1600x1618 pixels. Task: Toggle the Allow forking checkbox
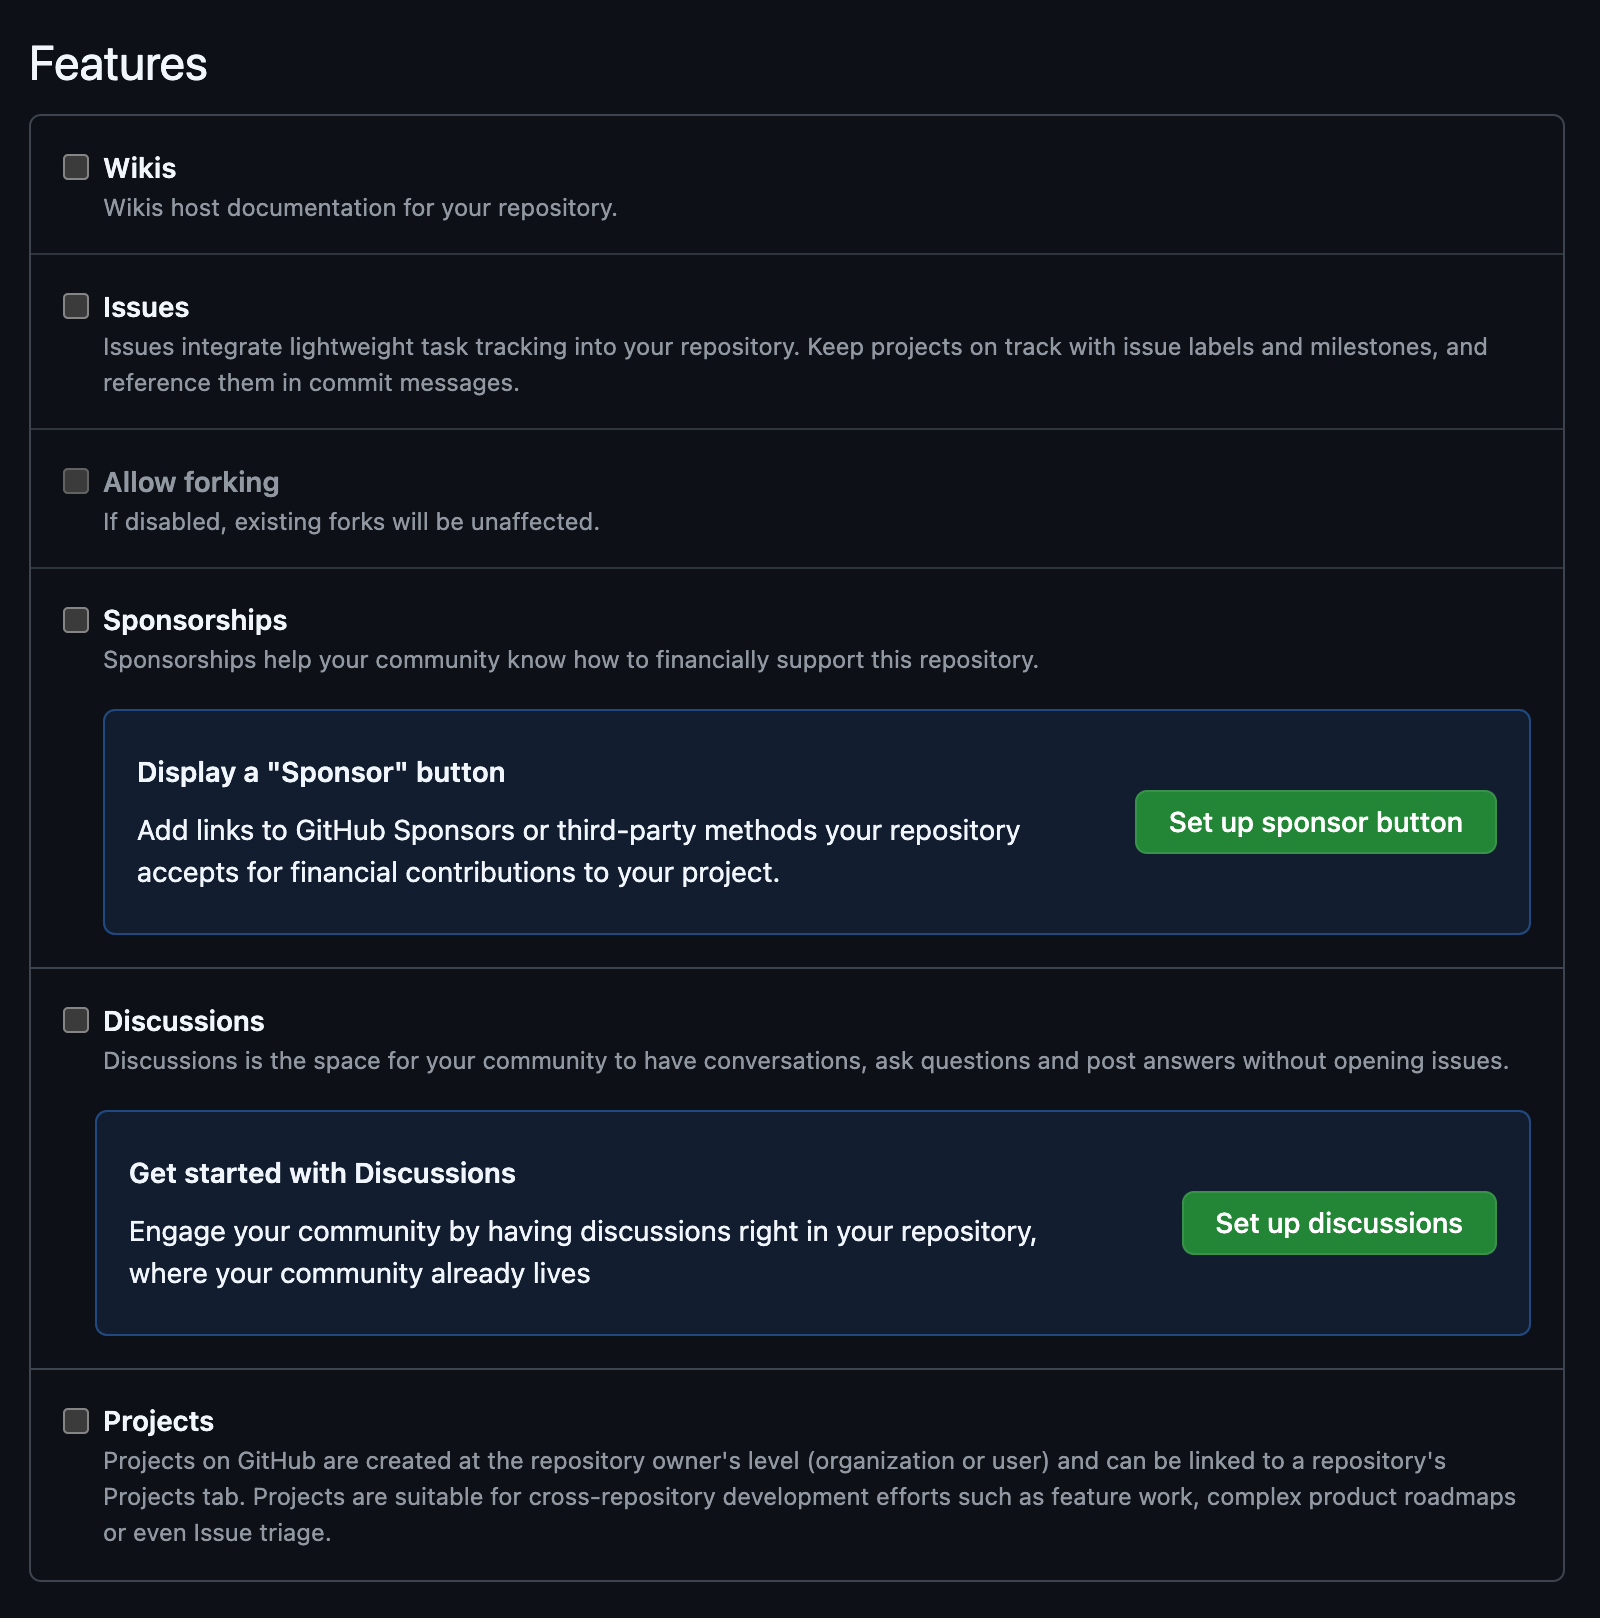tap(76, 481)
